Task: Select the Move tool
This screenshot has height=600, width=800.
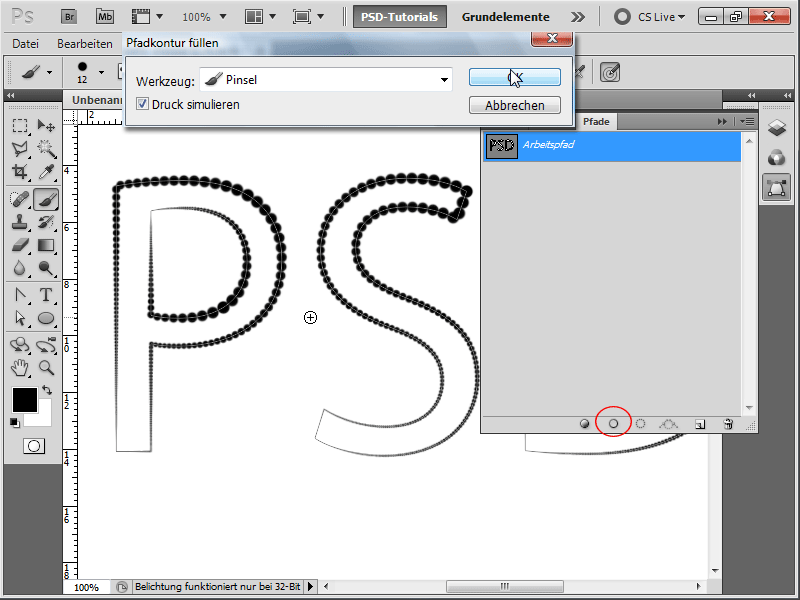Action: [x=46, y=126]
